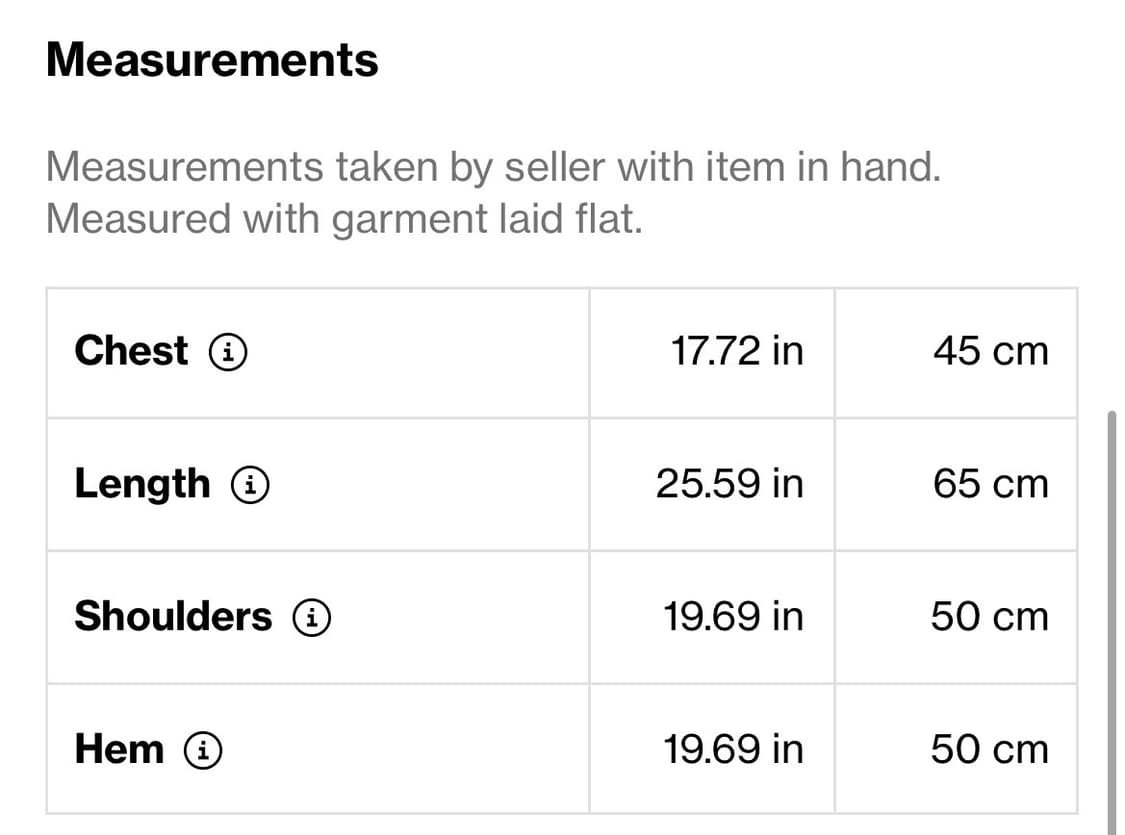Click the Hem row label
The height and width of the screenshot is (835, 1125).
(x=119, y=749)
